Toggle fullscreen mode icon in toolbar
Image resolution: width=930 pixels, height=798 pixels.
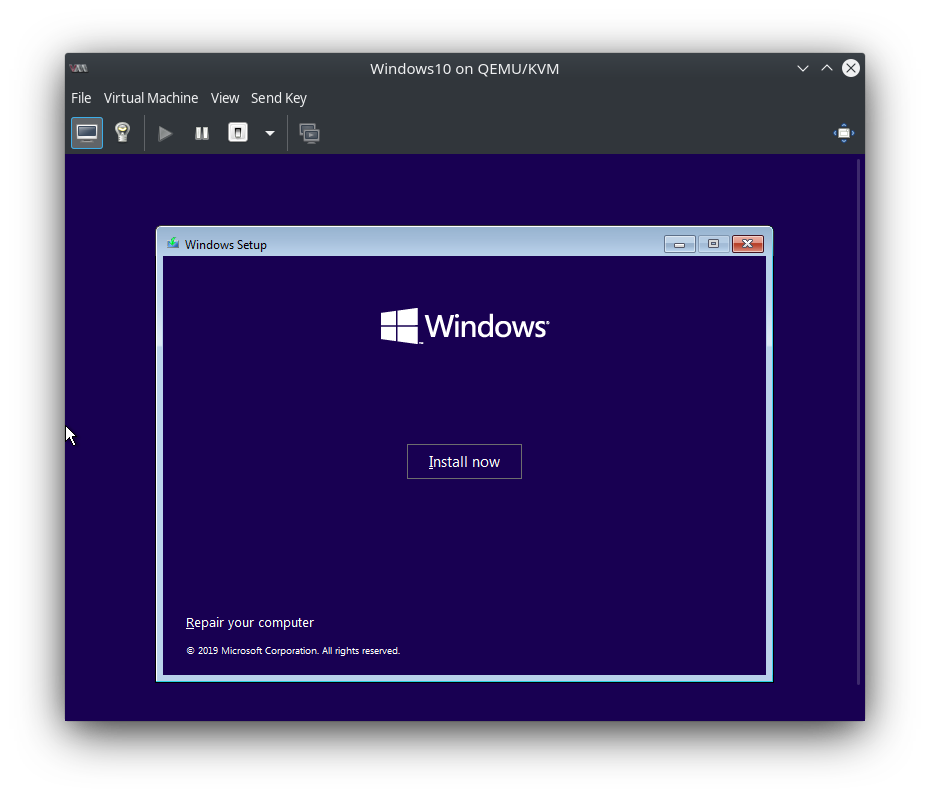tap(844, 133)
